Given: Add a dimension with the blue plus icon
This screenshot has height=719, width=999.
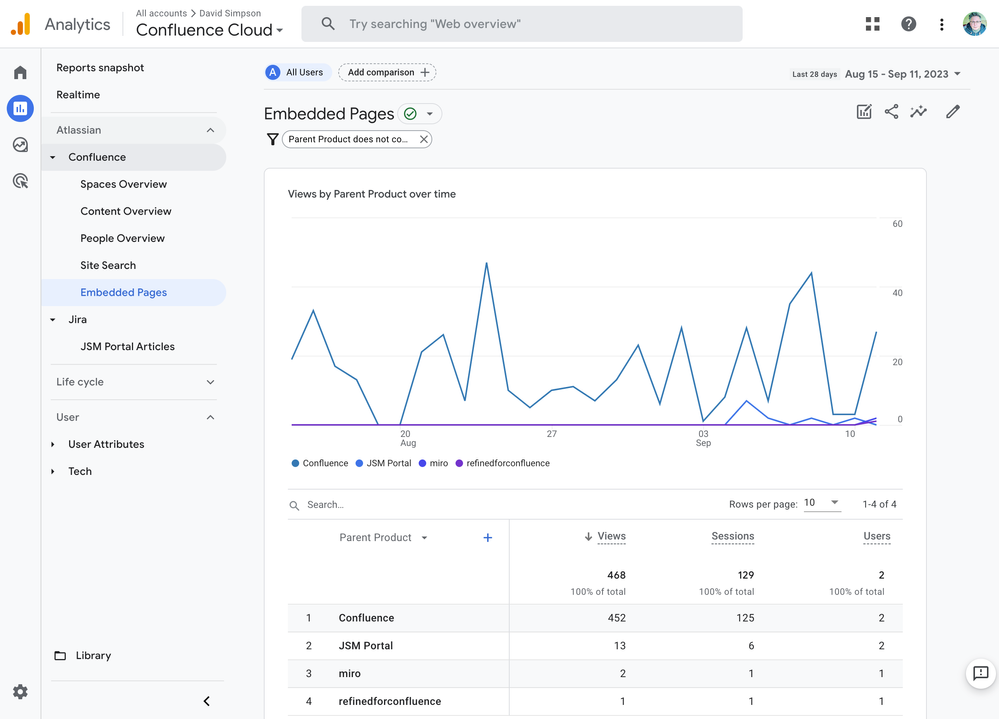Looking at the screenshot, I should tap(487, 537).
